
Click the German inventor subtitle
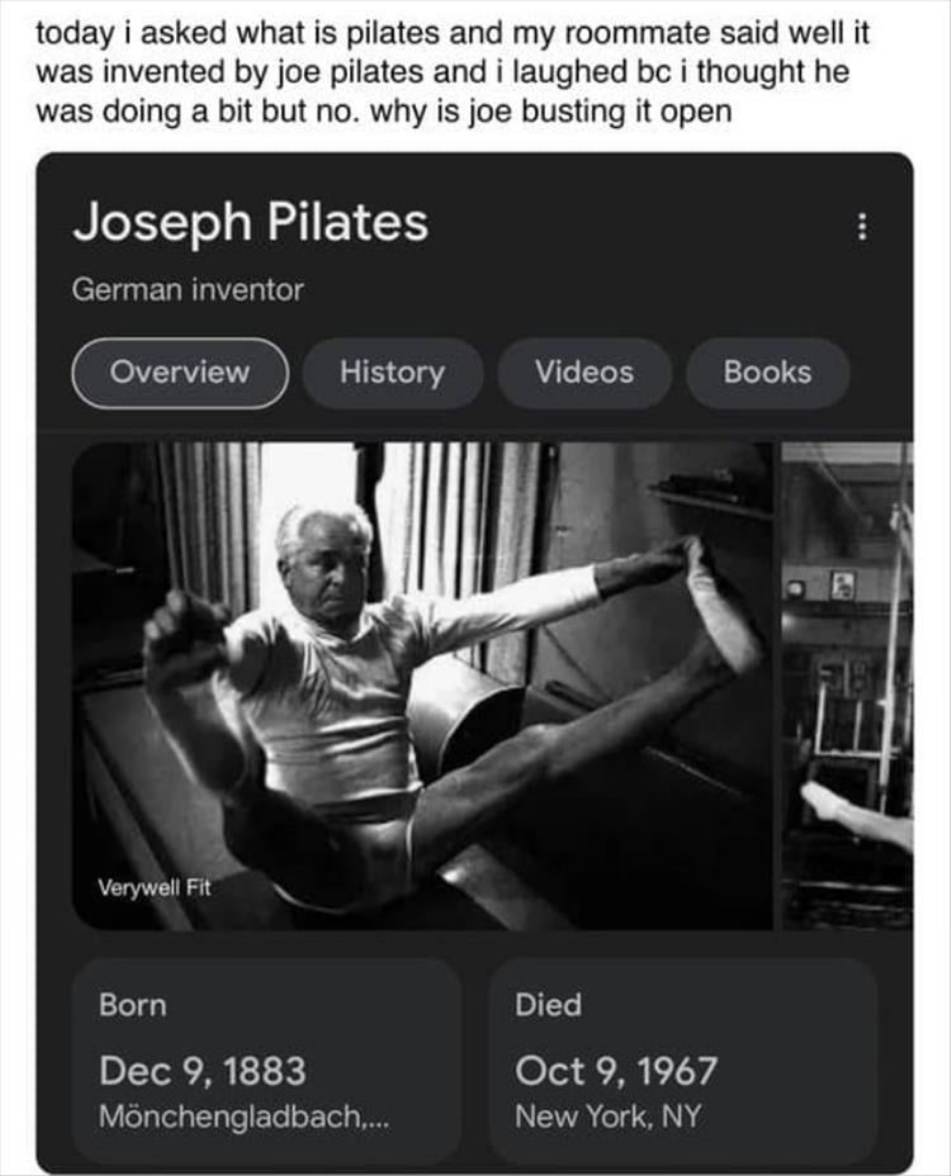[x=188, y=291]
